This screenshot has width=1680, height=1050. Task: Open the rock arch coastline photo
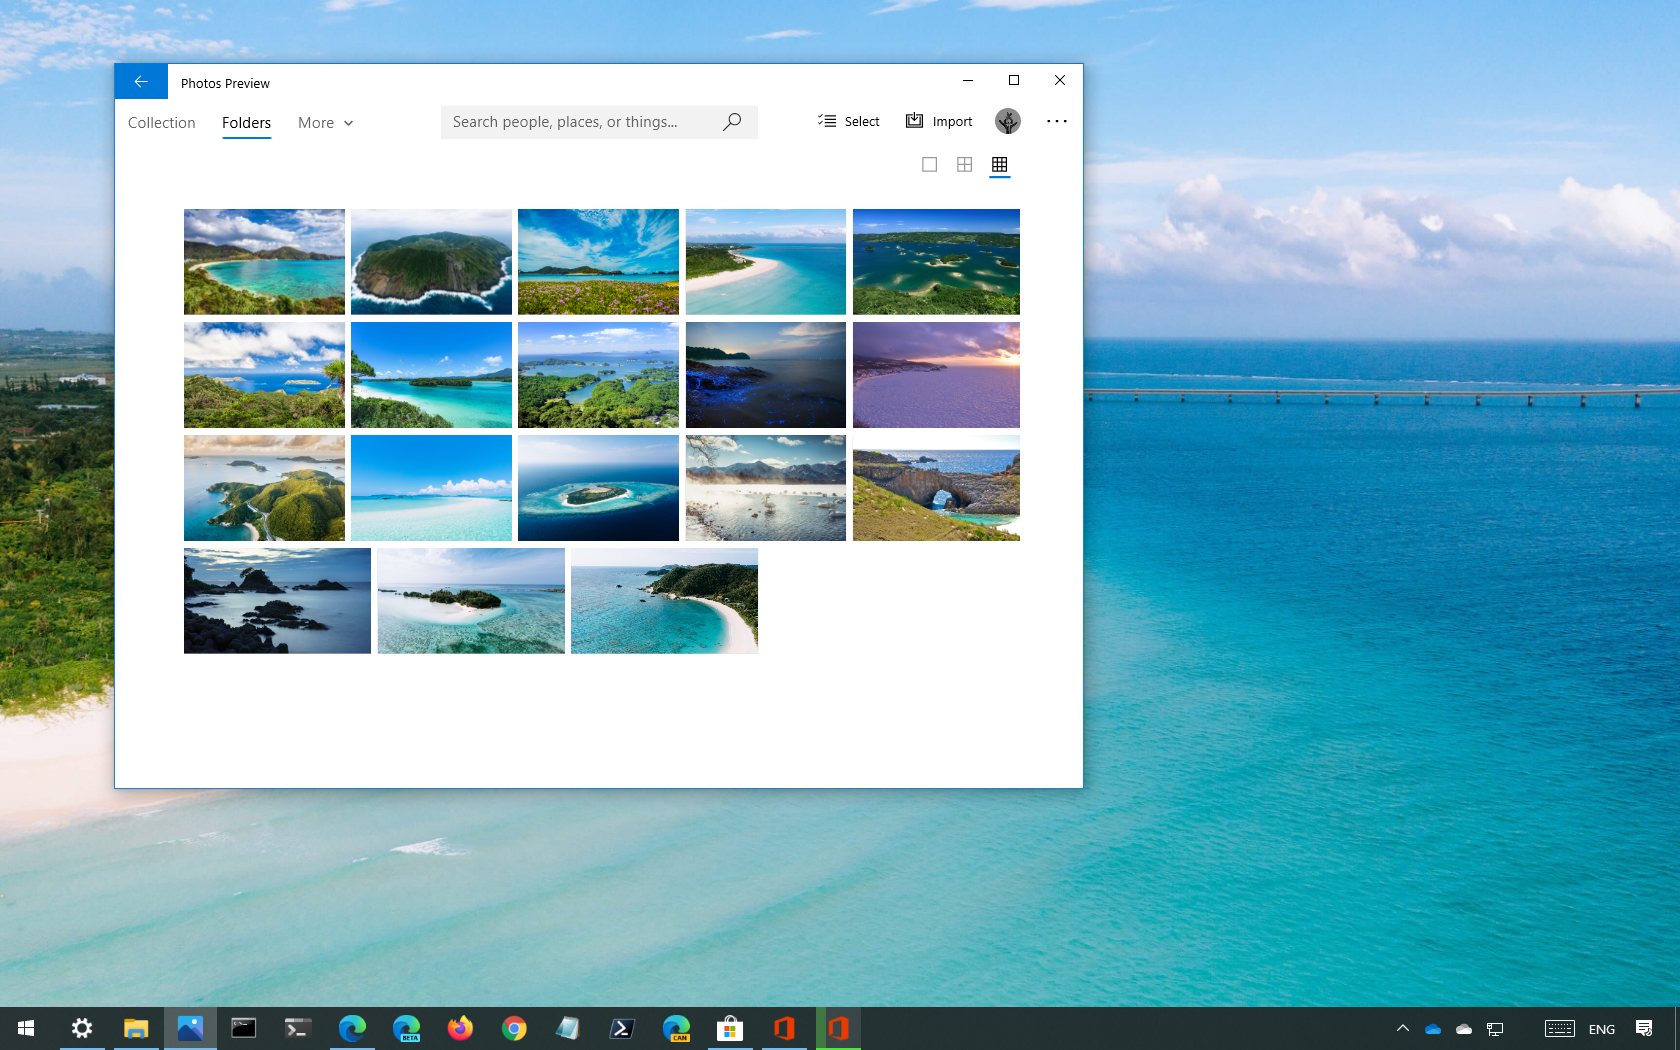tap(936, 488)
